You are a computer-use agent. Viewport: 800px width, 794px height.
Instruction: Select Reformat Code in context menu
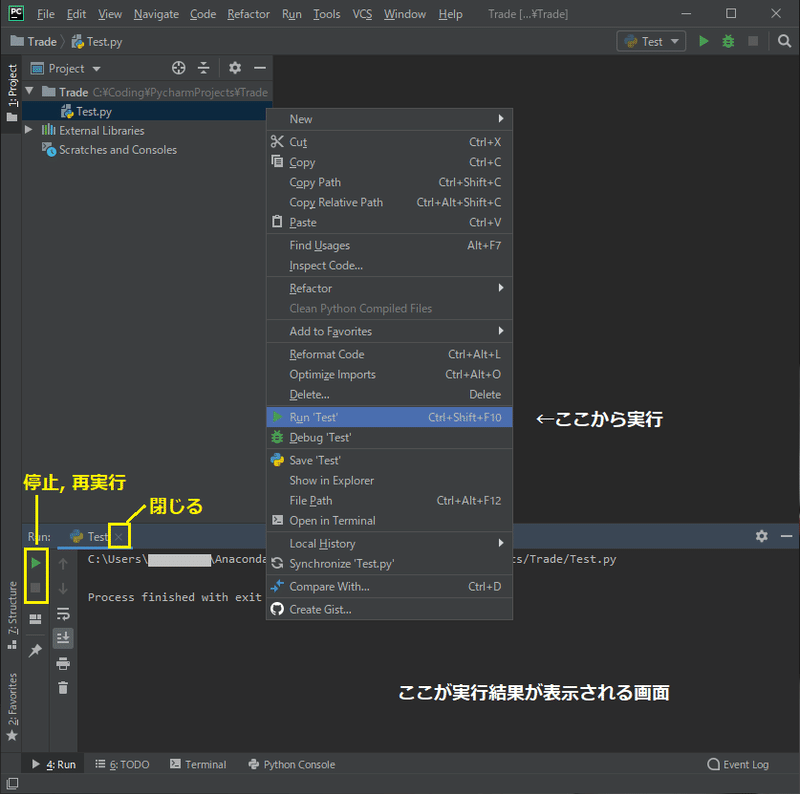tap(389, 354)
